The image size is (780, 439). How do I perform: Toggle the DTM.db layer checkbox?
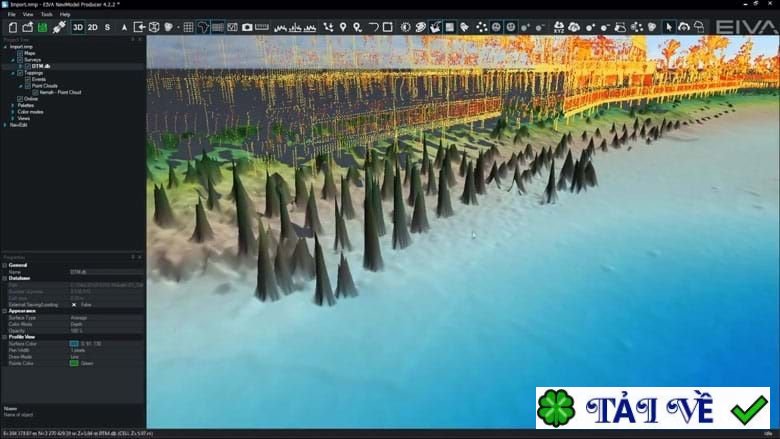click(x=27, y=66)
